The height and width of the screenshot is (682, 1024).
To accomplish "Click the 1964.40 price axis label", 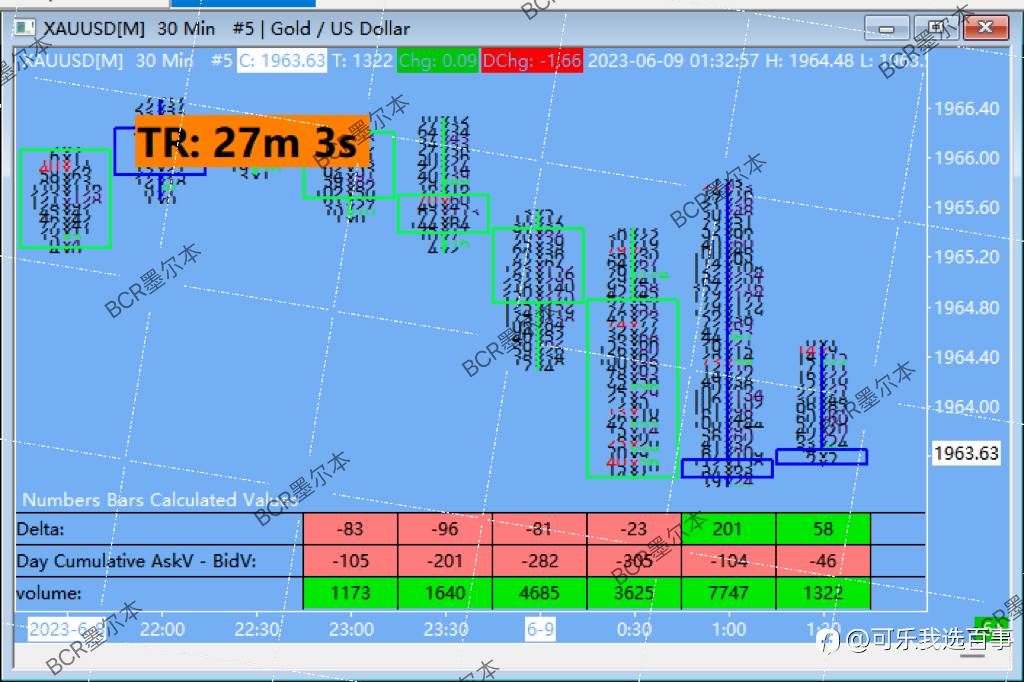I will [x=967, y=357].
